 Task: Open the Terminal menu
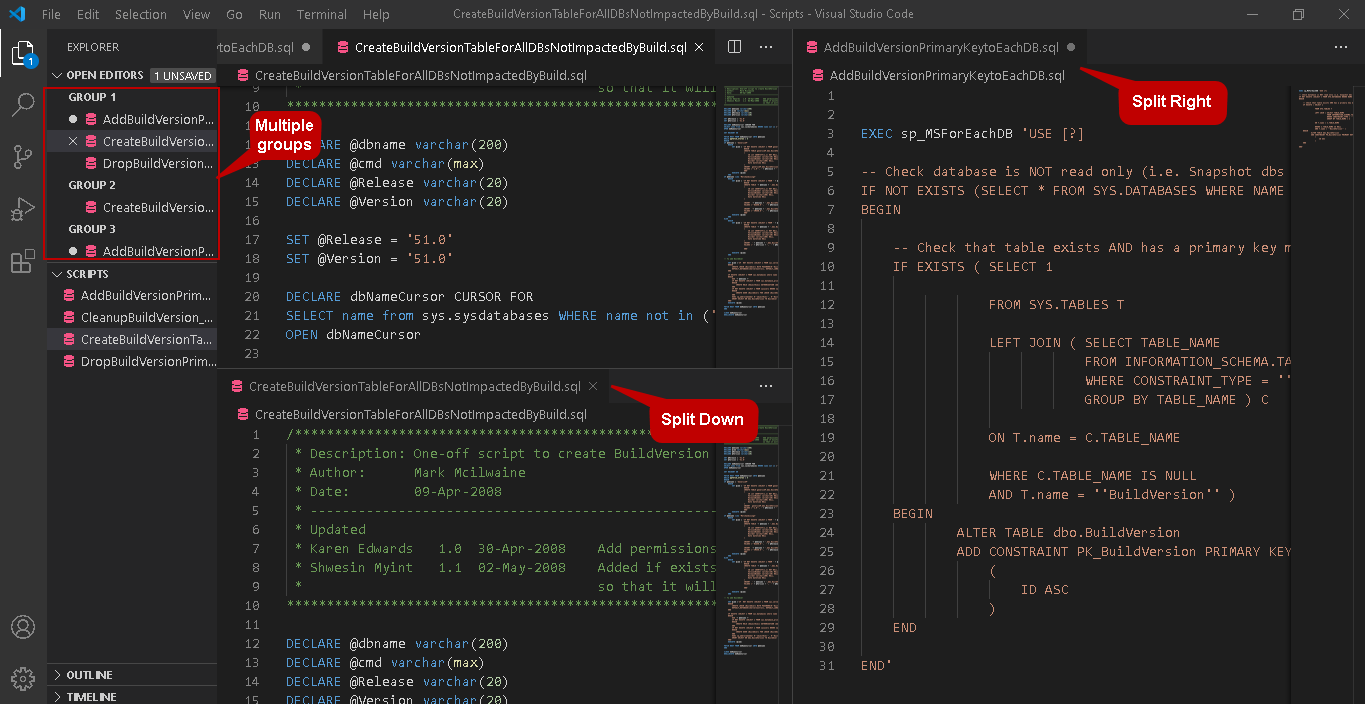321,14
